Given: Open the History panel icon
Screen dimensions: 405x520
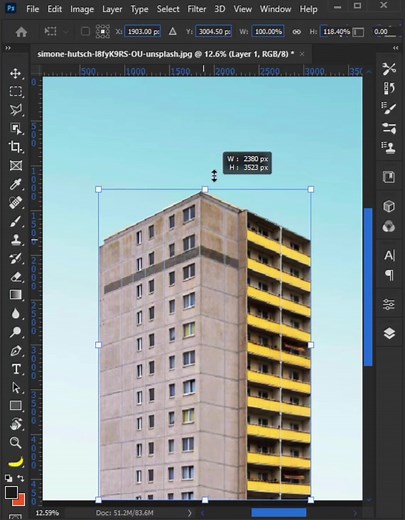Looking at the screenshot, I should click(x=389, y=88).
